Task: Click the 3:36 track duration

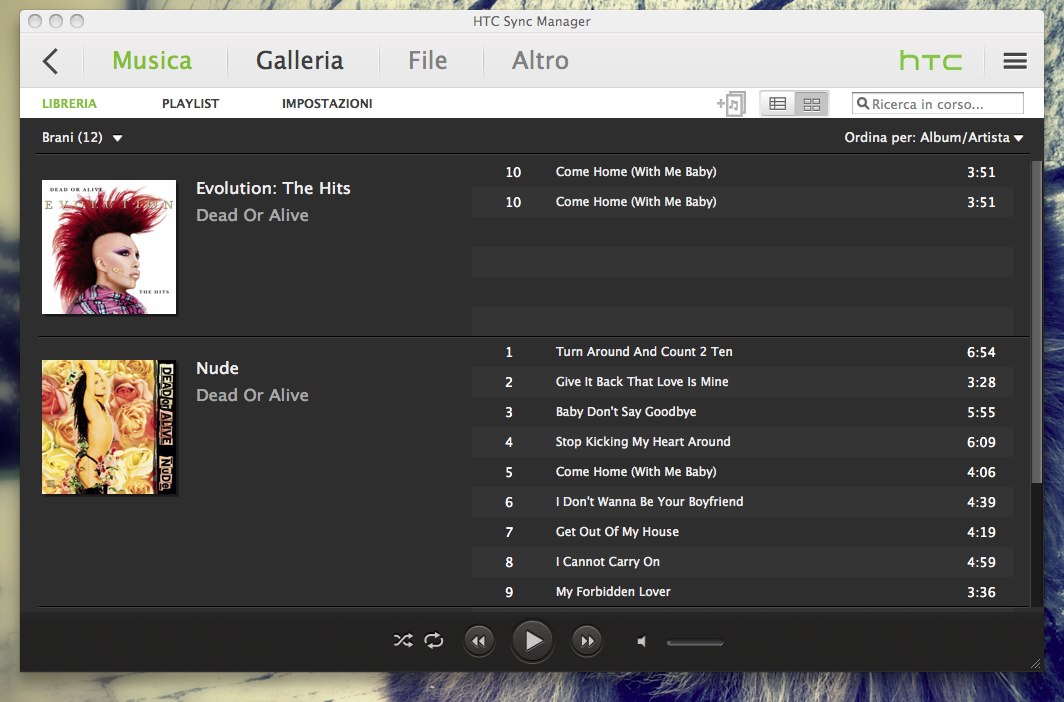Action: click(x=981, y=592)
